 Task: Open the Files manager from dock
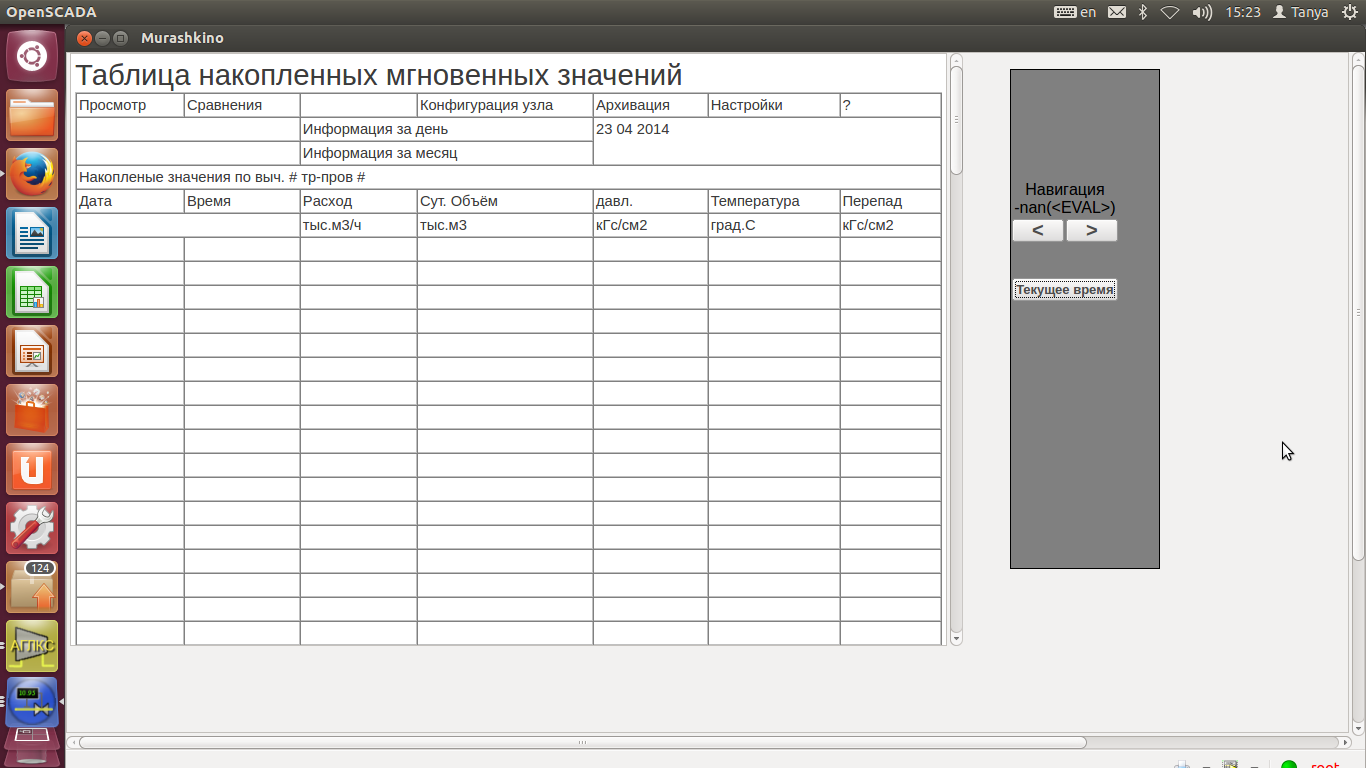(32, 115)
